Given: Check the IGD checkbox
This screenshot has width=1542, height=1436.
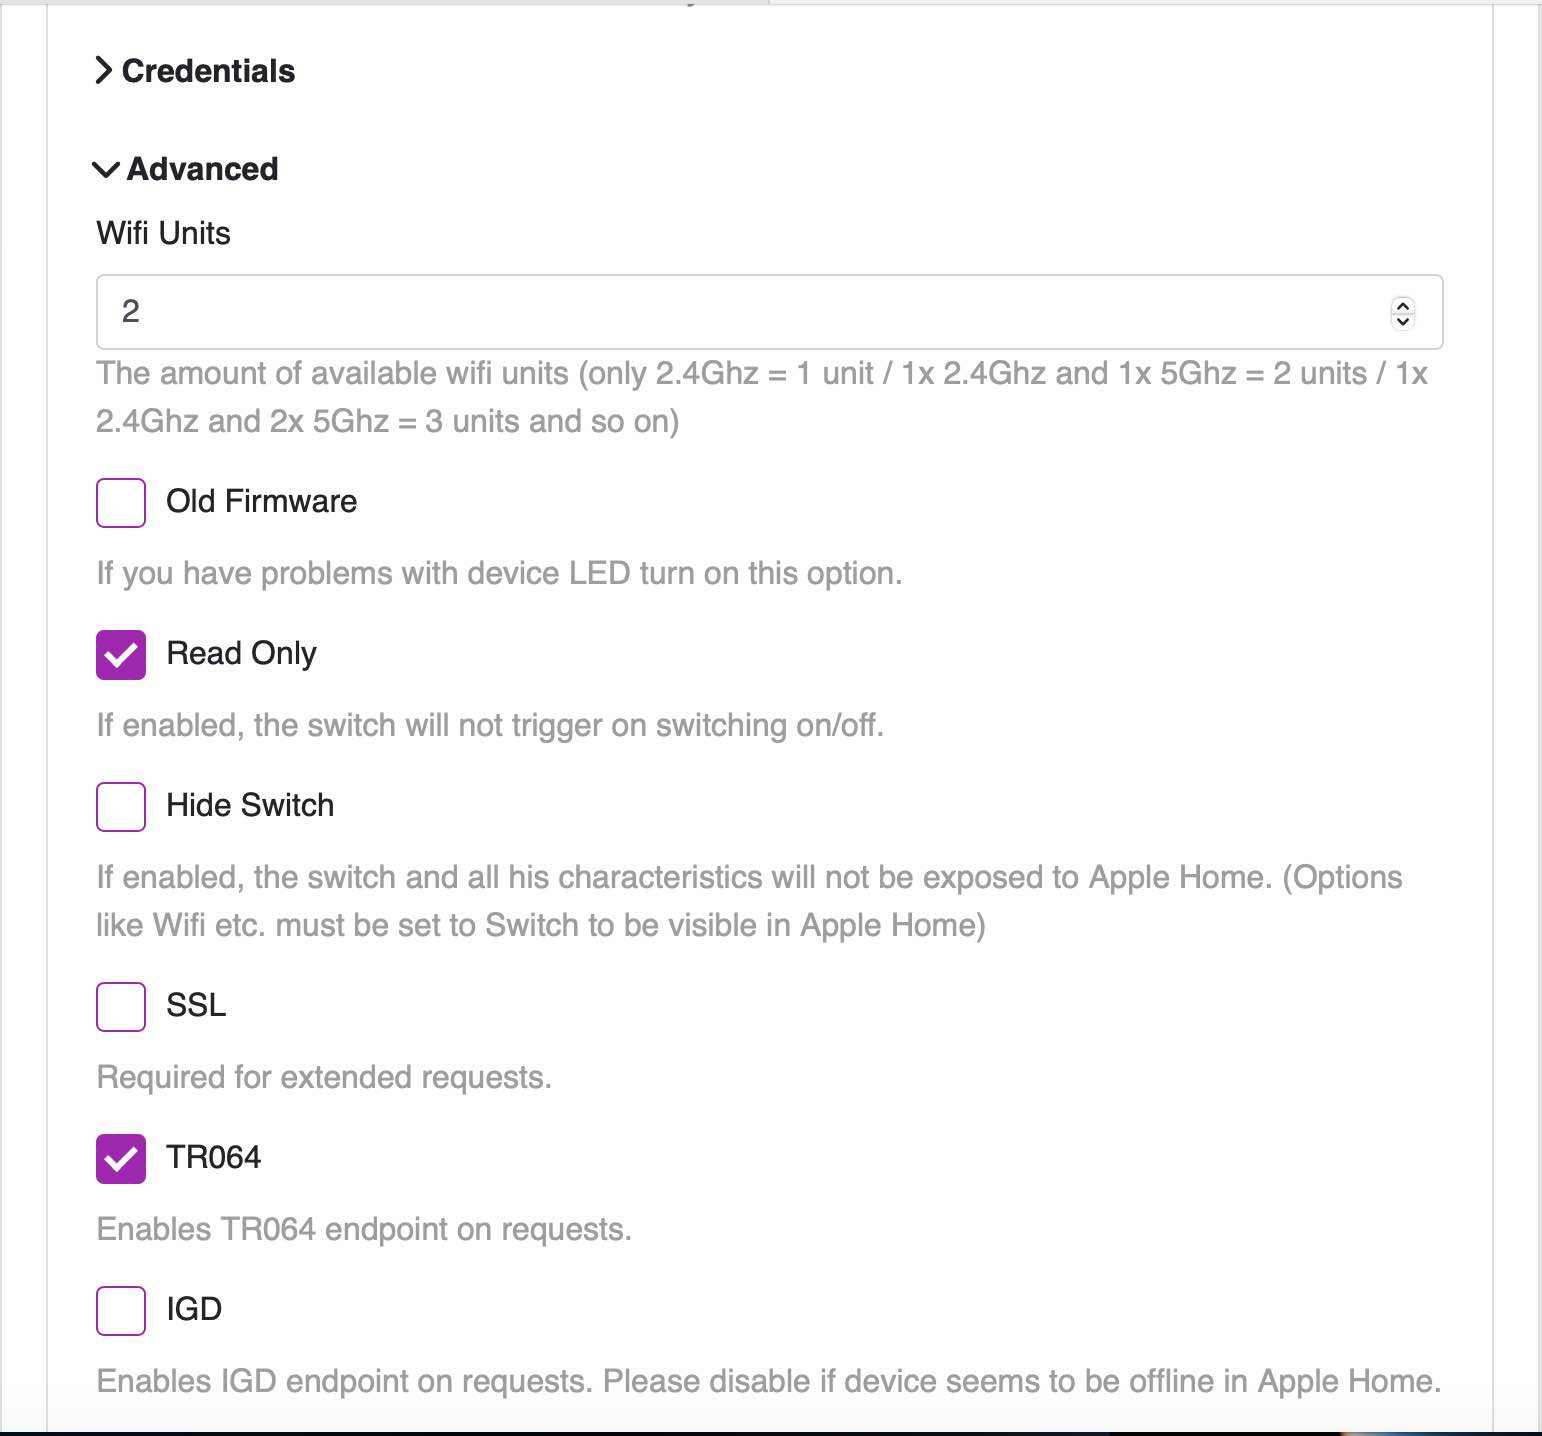Looking at the screenshot, I should 121,1310.
